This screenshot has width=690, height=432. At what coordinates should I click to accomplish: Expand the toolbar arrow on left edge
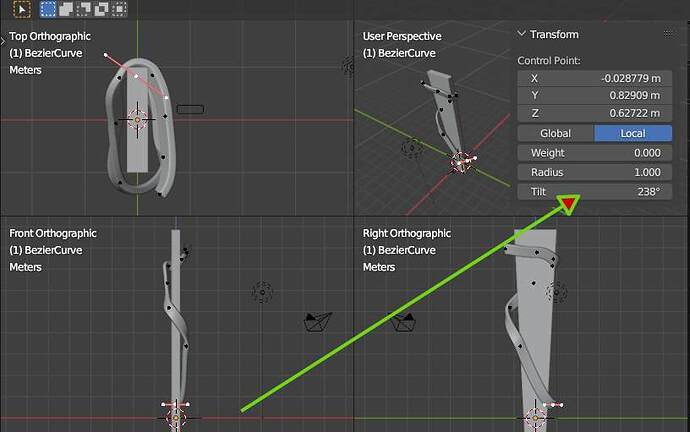coord(3,41)
